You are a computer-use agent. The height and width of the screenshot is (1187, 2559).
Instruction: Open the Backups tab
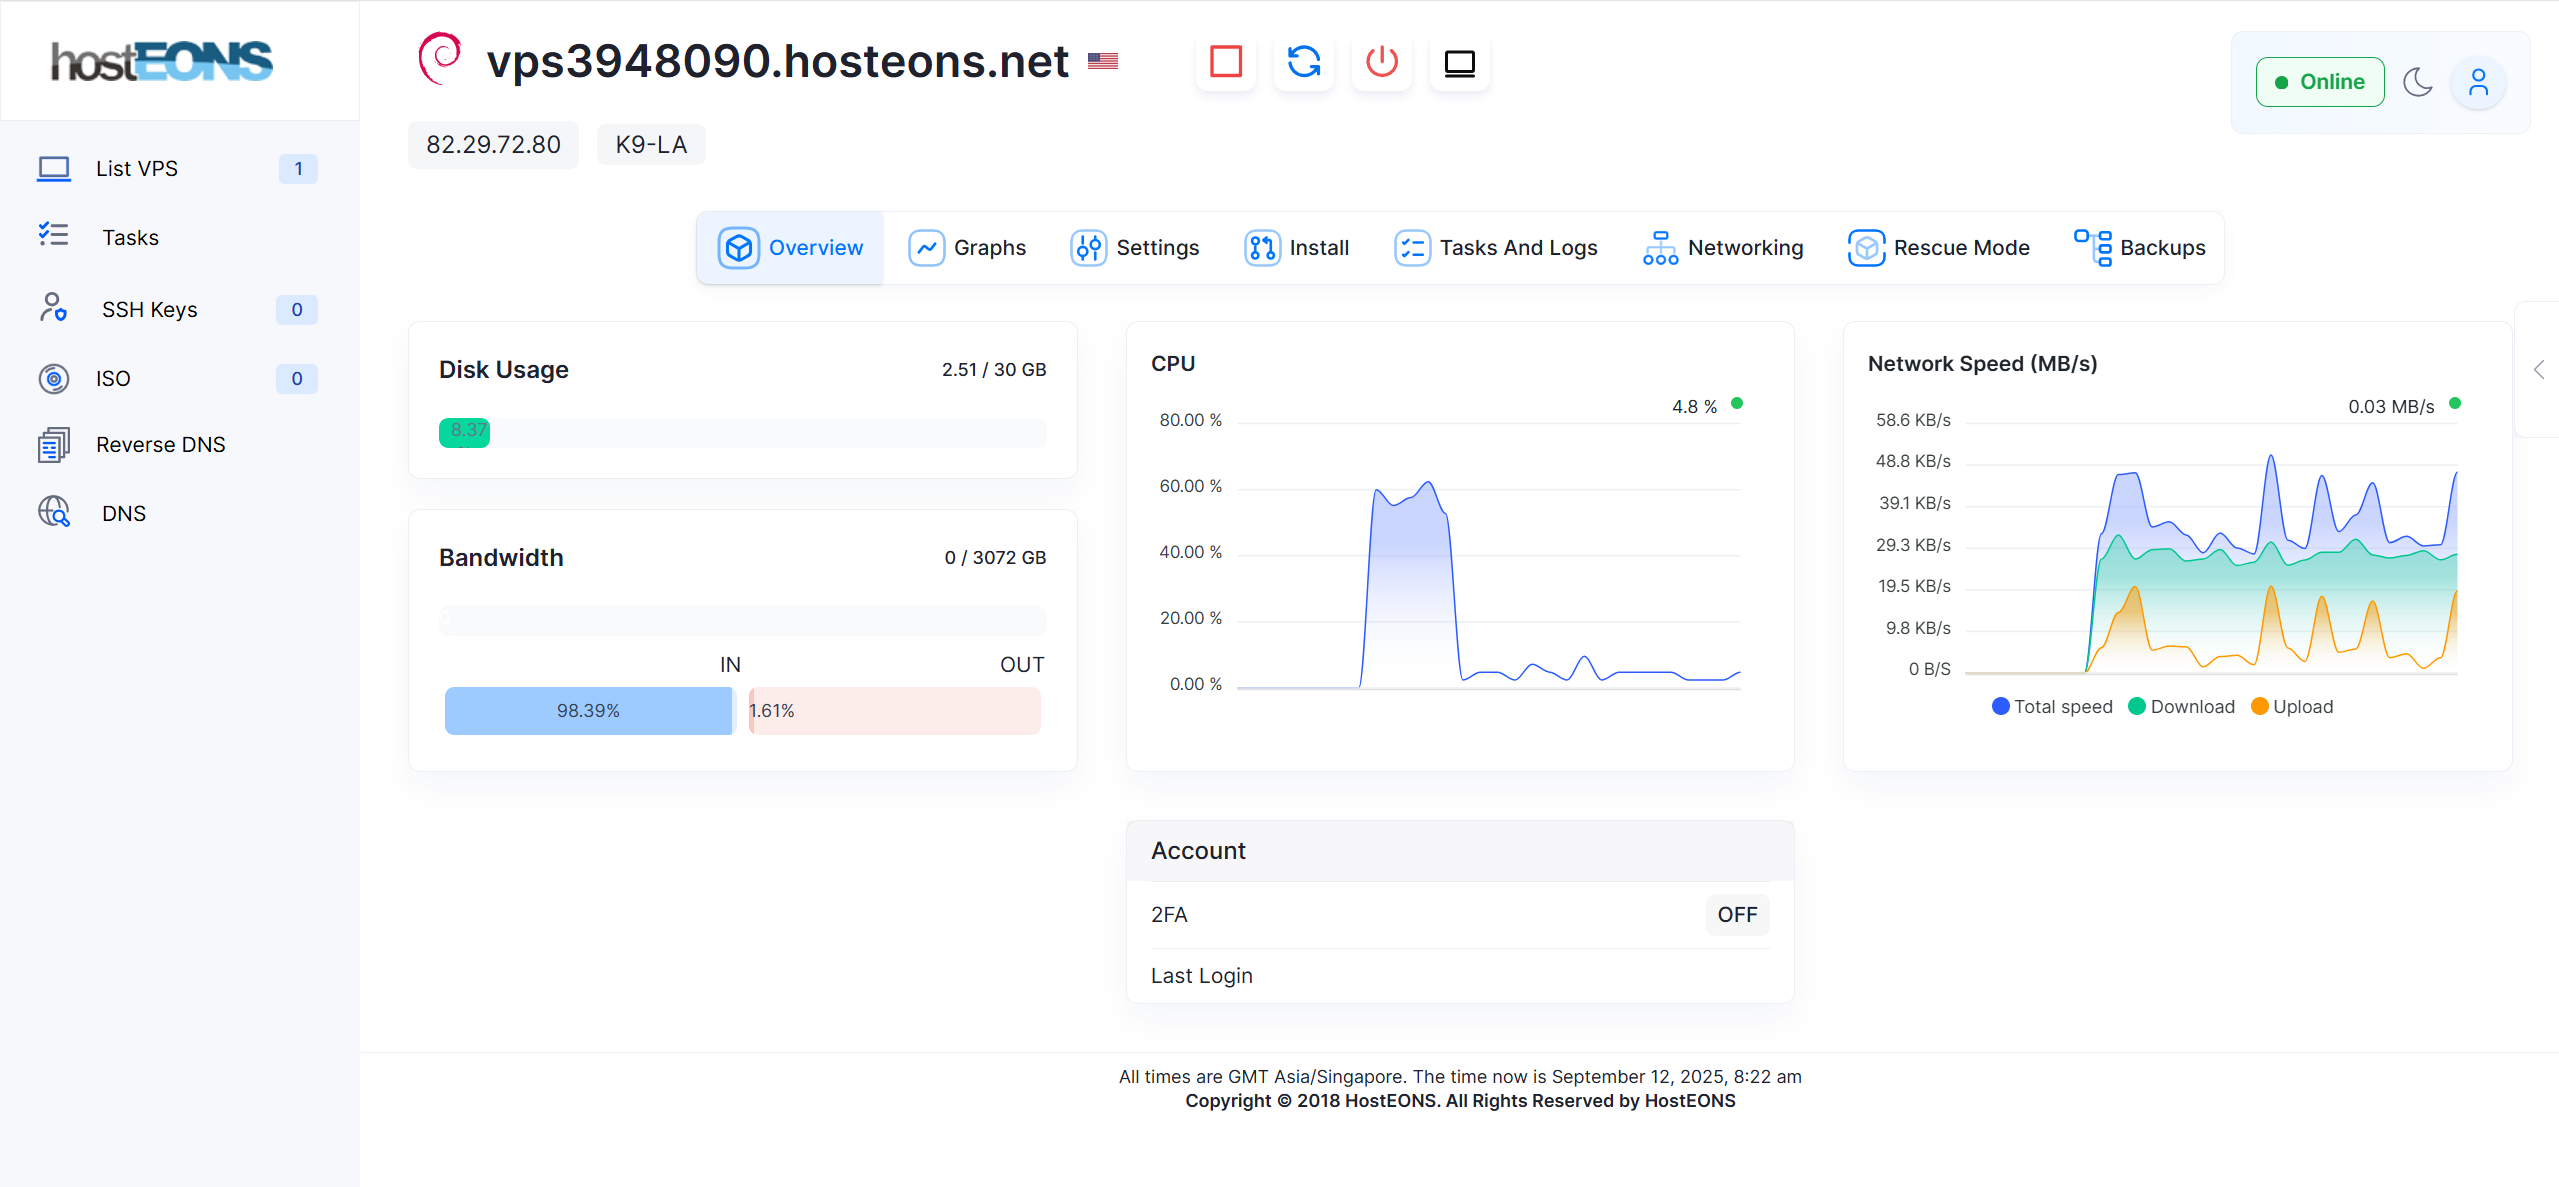(2140, 248)
